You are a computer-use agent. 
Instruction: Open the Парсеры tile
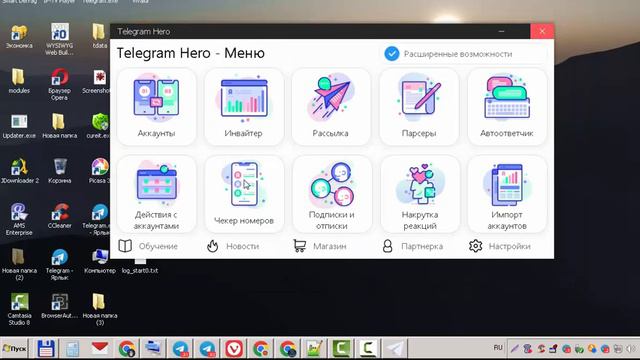[x=419, y=107]
